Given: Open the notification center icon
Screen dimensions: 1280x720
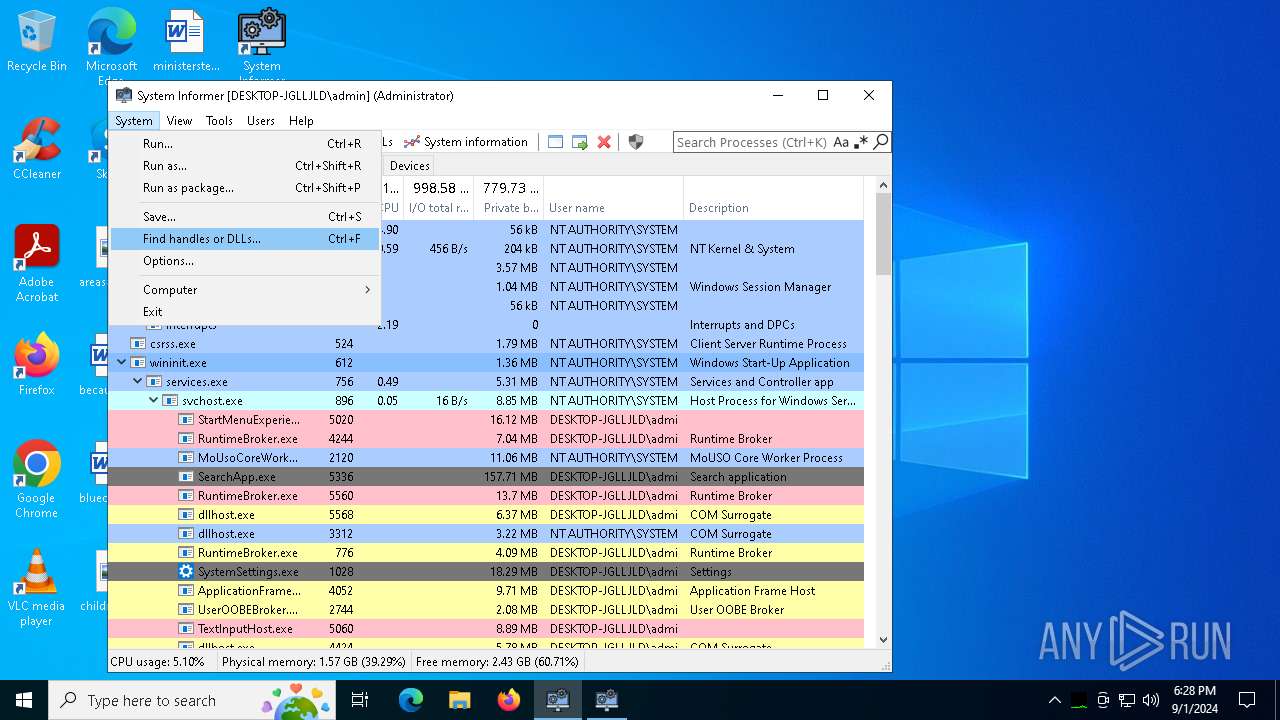Looking at the screenshot, I should (x=1247, y=700).
